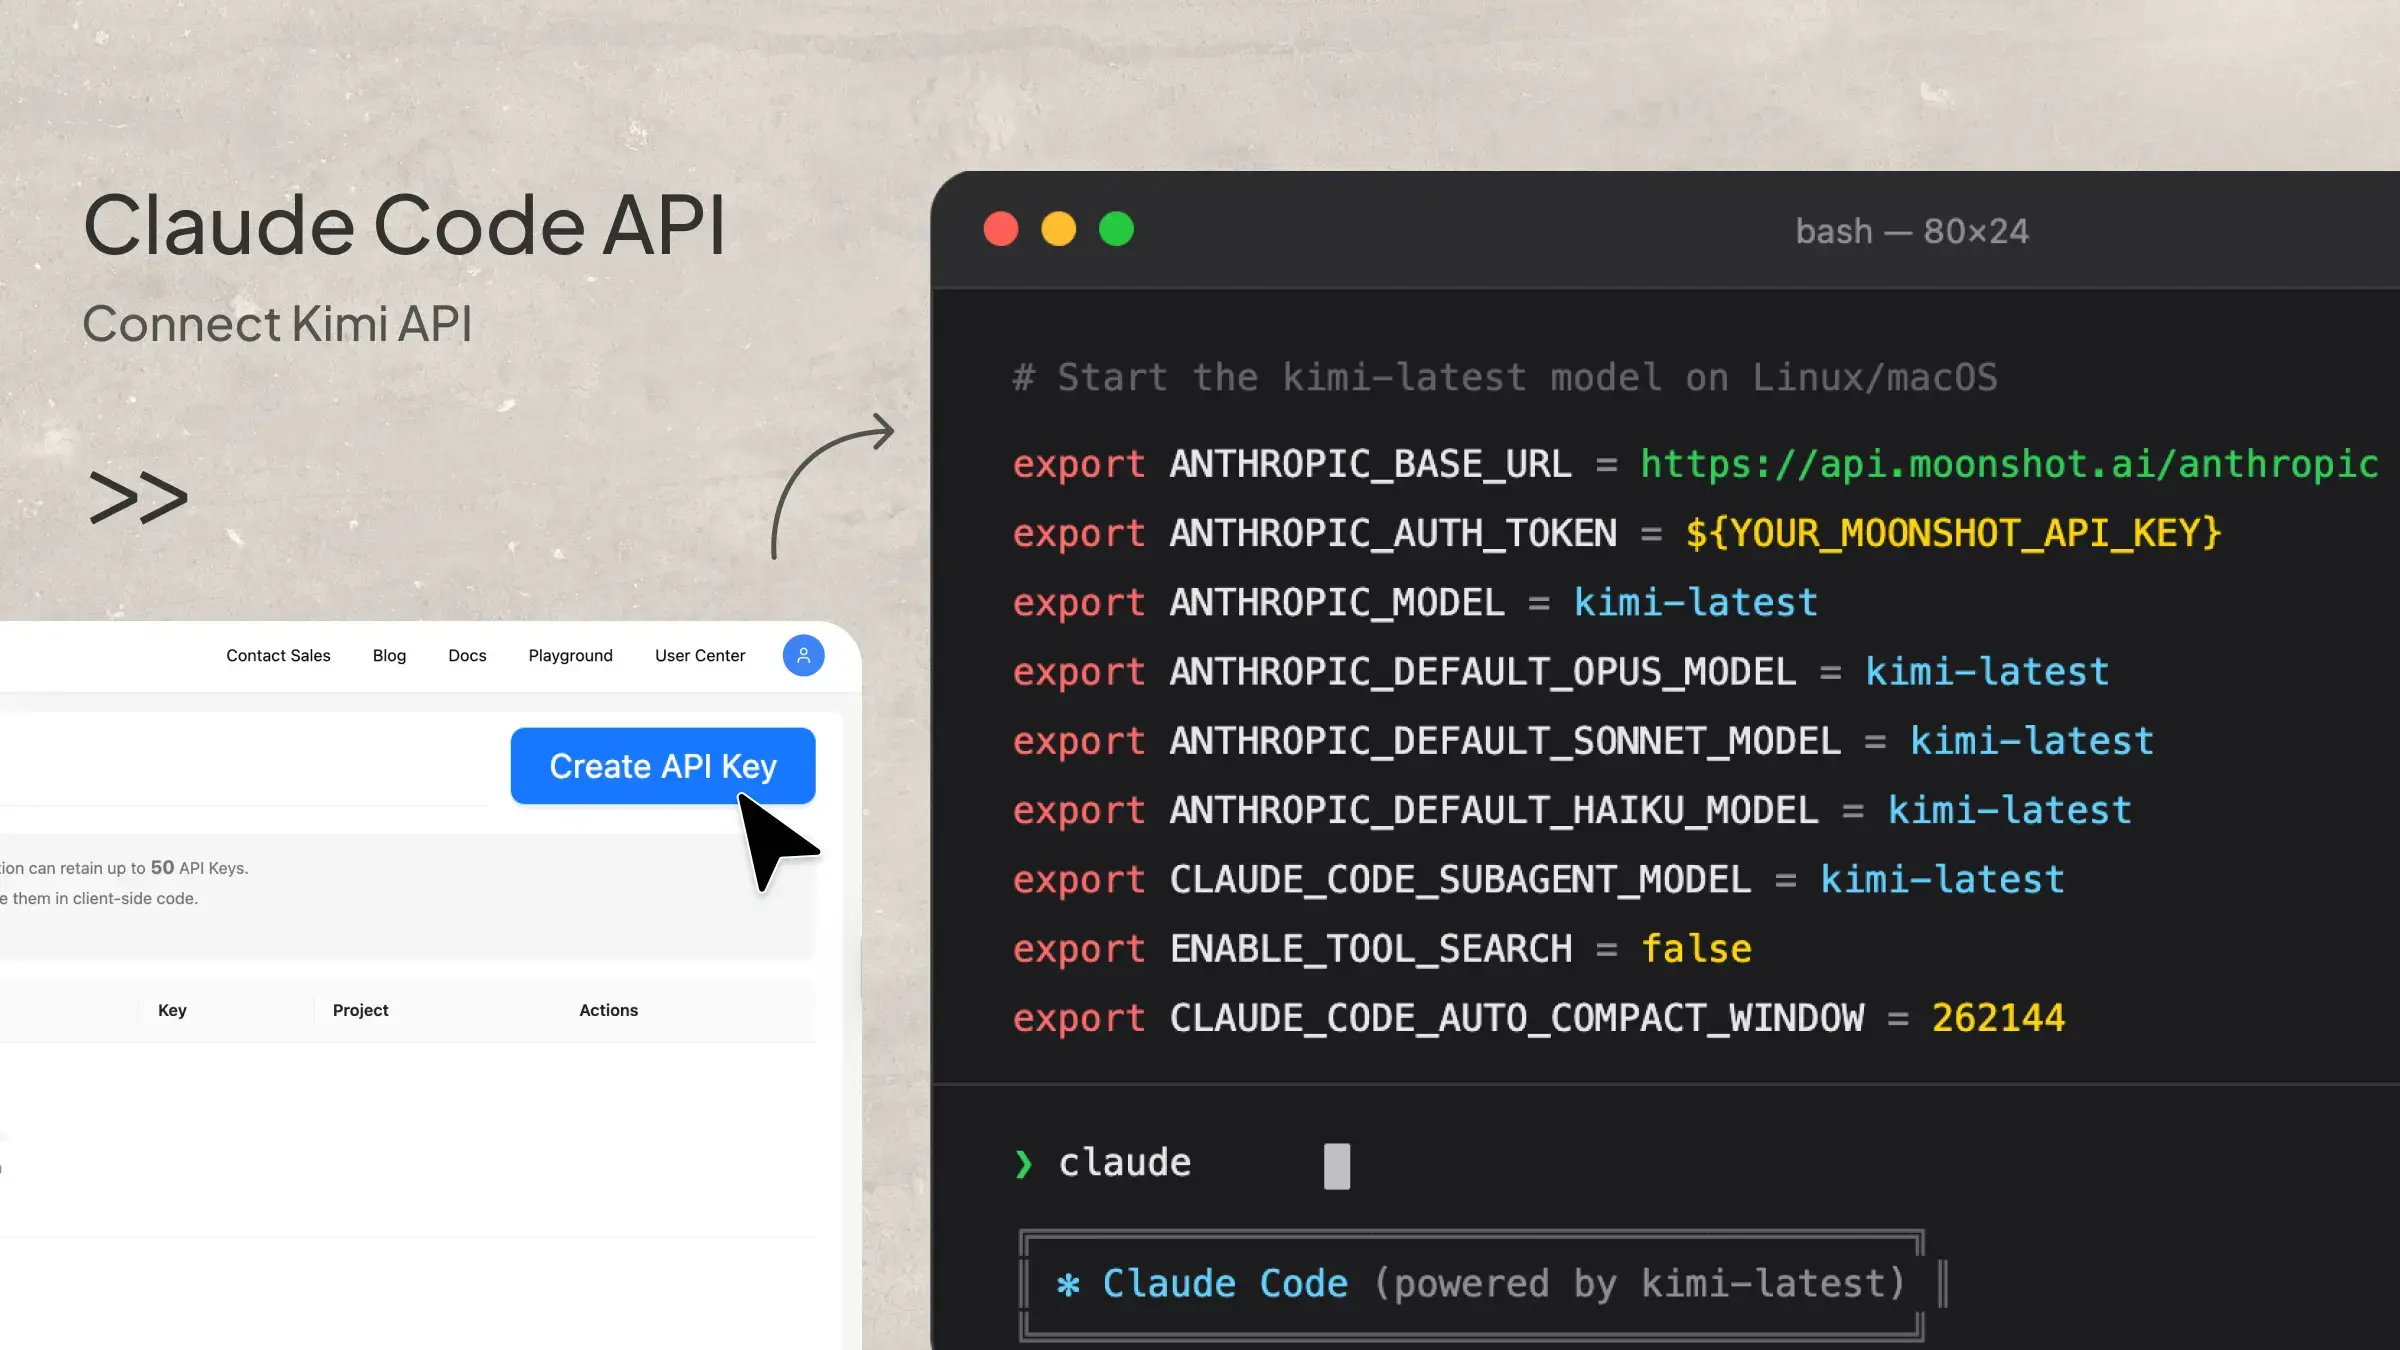2400x1350 pixels.
Task: Click the claude command at prompt
Action: coord(1125,1162)
